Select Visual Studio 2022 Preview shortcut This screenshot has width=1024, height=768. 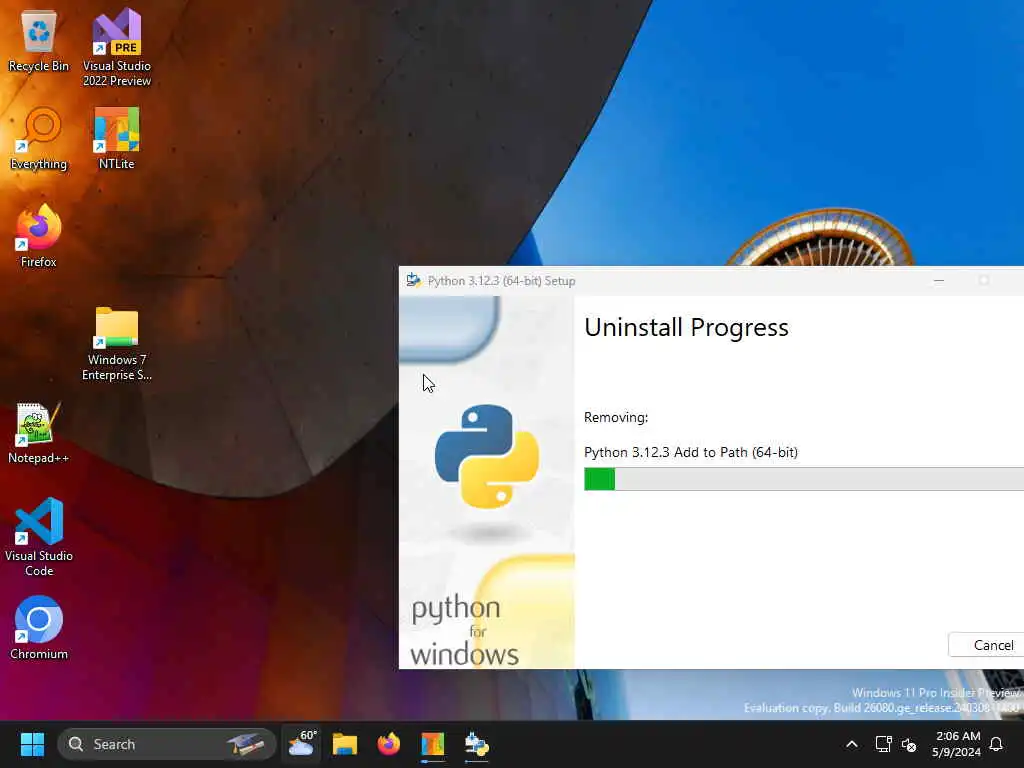pos(117,48)
